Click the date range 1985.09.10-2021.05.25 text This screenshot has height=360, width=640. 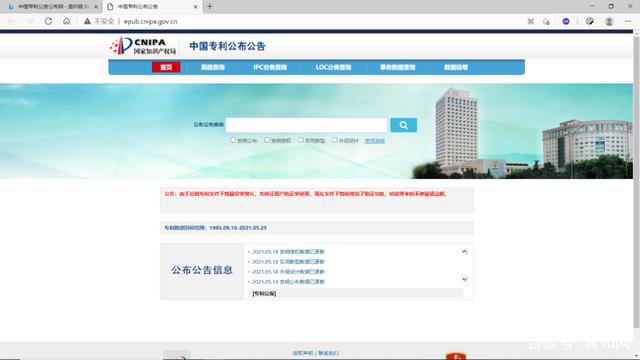pos(238,228)
